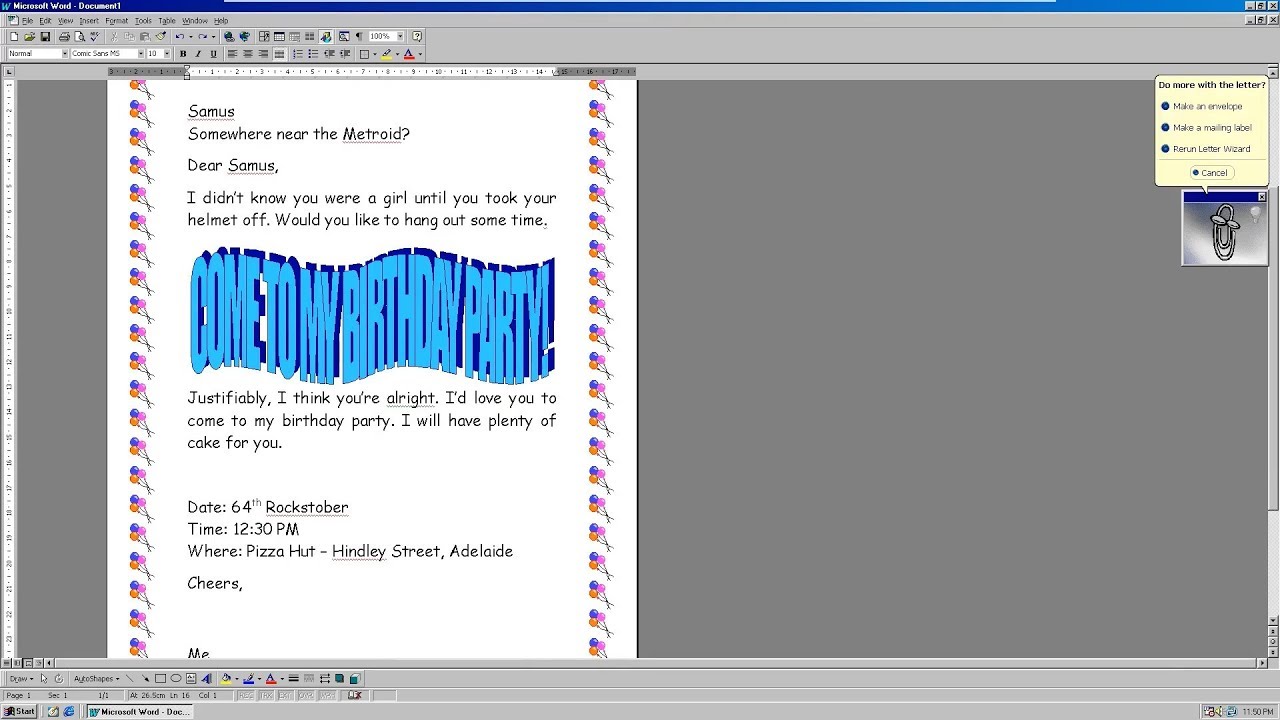Toggle Italic formatting
Screen dimensions: 1280x720
click(x=198, y=54)
